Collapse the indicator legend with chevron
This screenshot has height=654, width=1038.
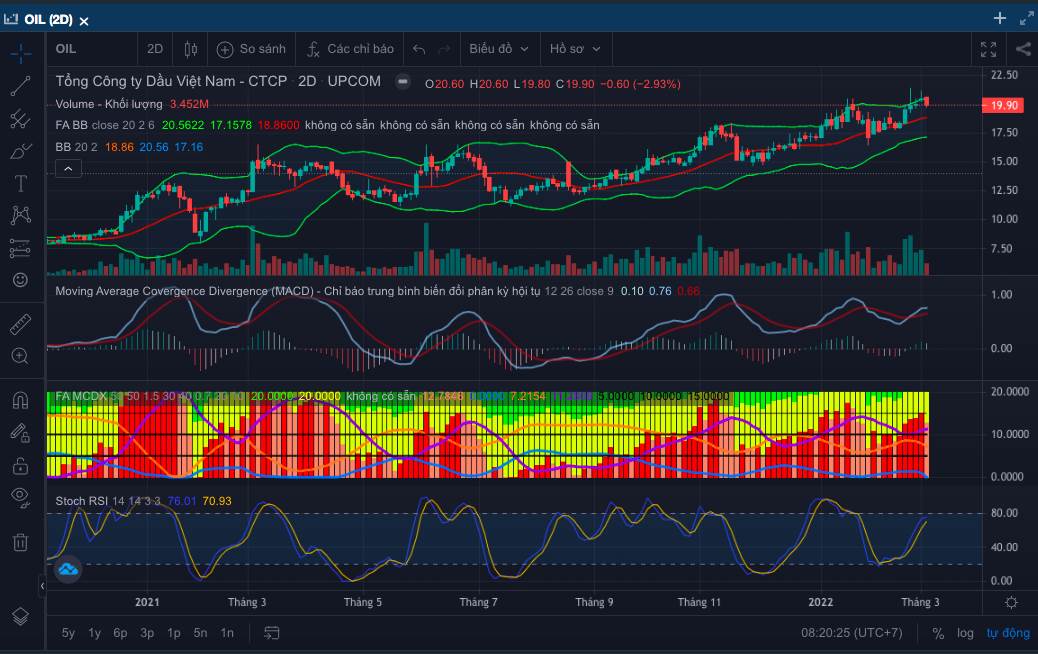tap(68, 169)
